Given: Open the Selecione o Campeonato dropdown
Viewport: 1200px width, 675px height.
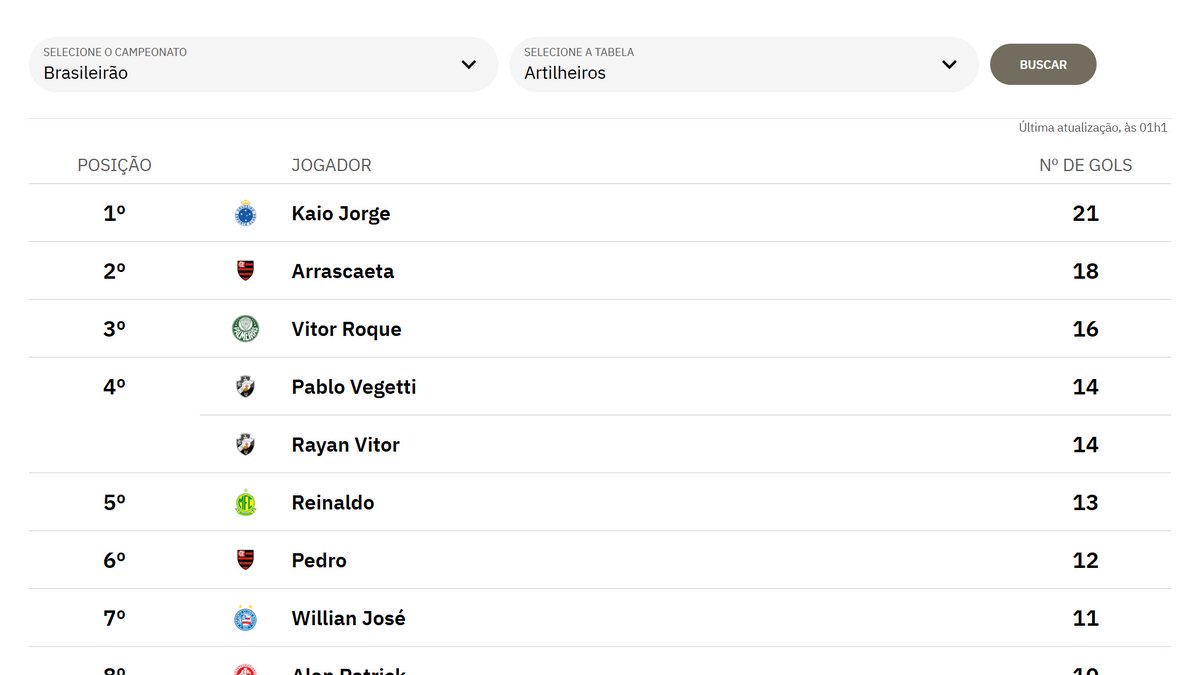Looking at the screenshot, I should (x=262, y=65).
